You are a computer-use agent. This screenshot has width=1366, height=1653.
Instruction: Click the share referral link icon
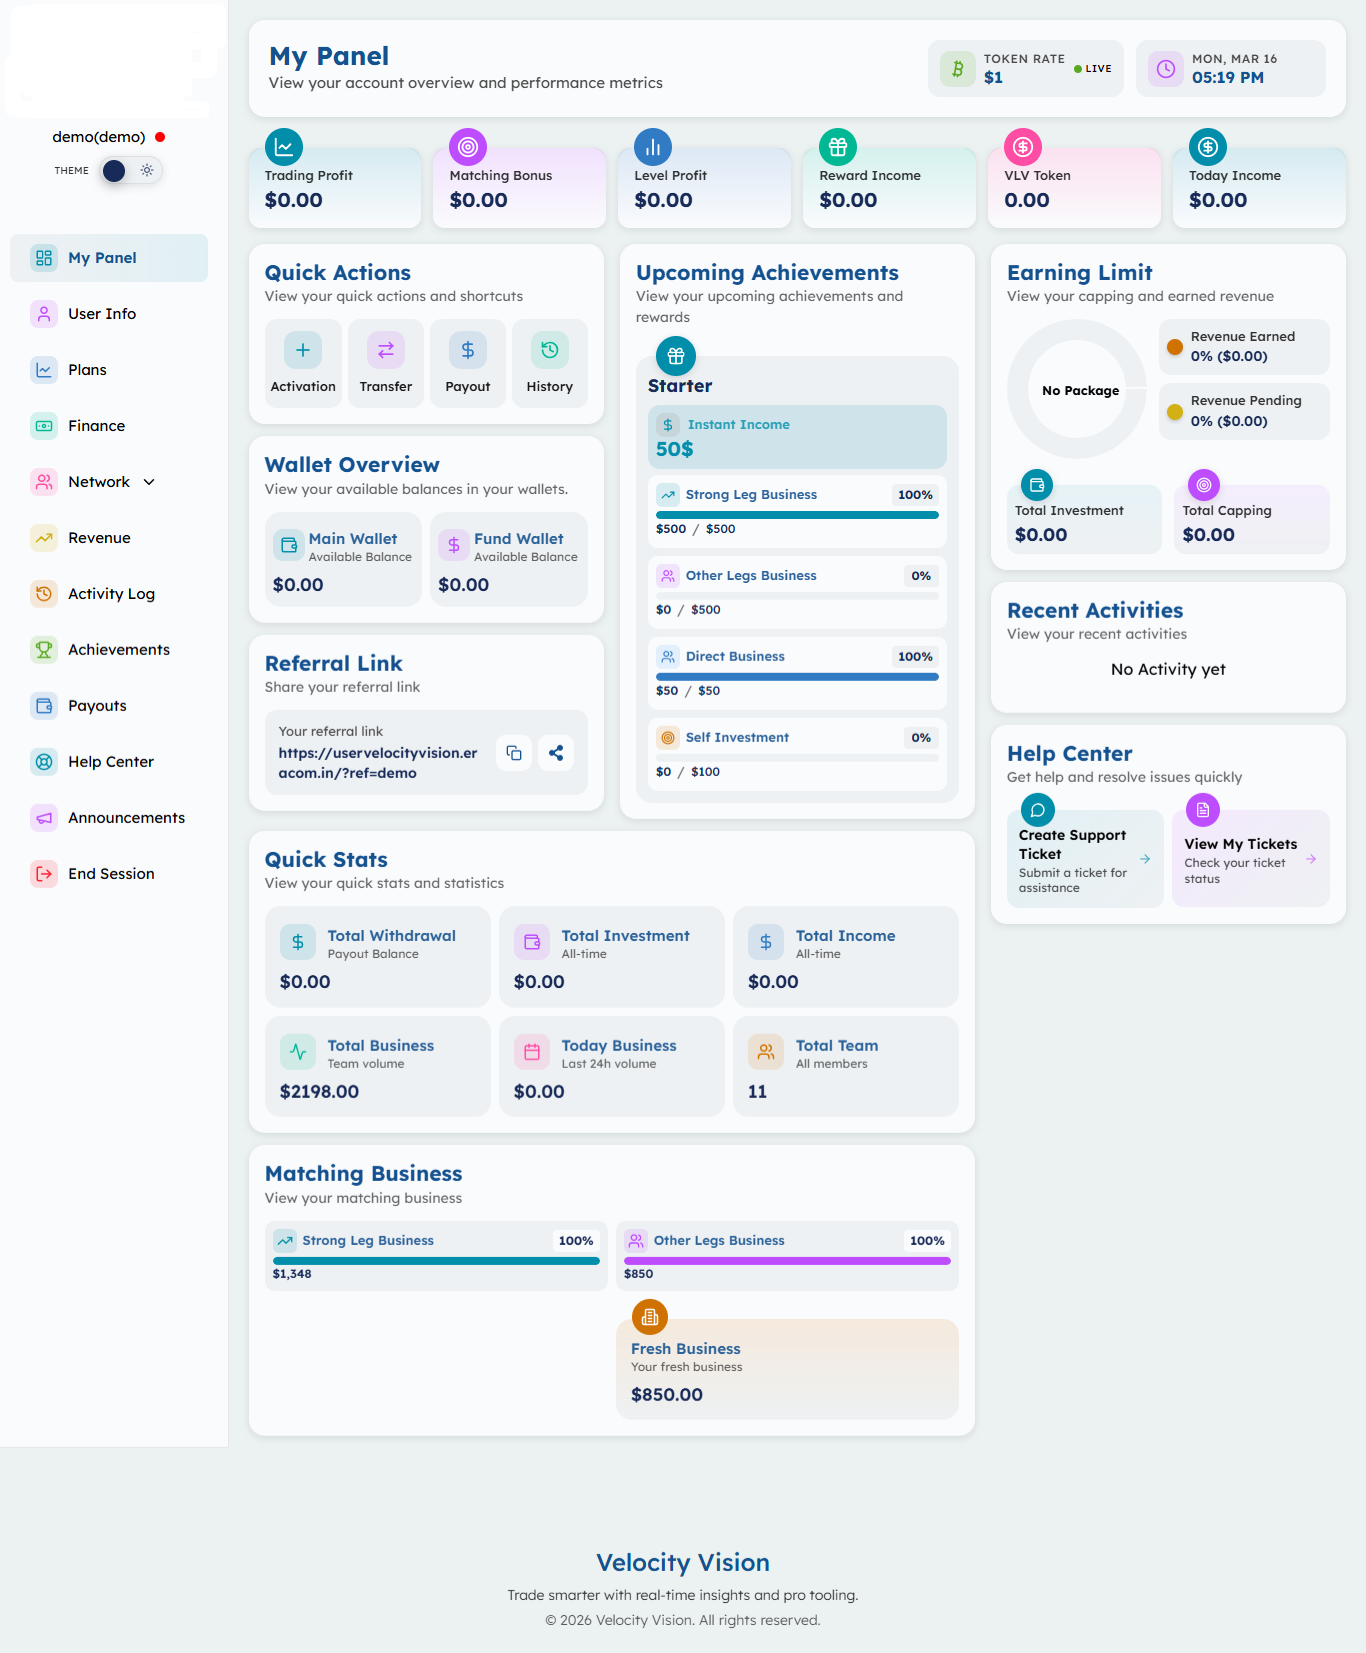556,753
